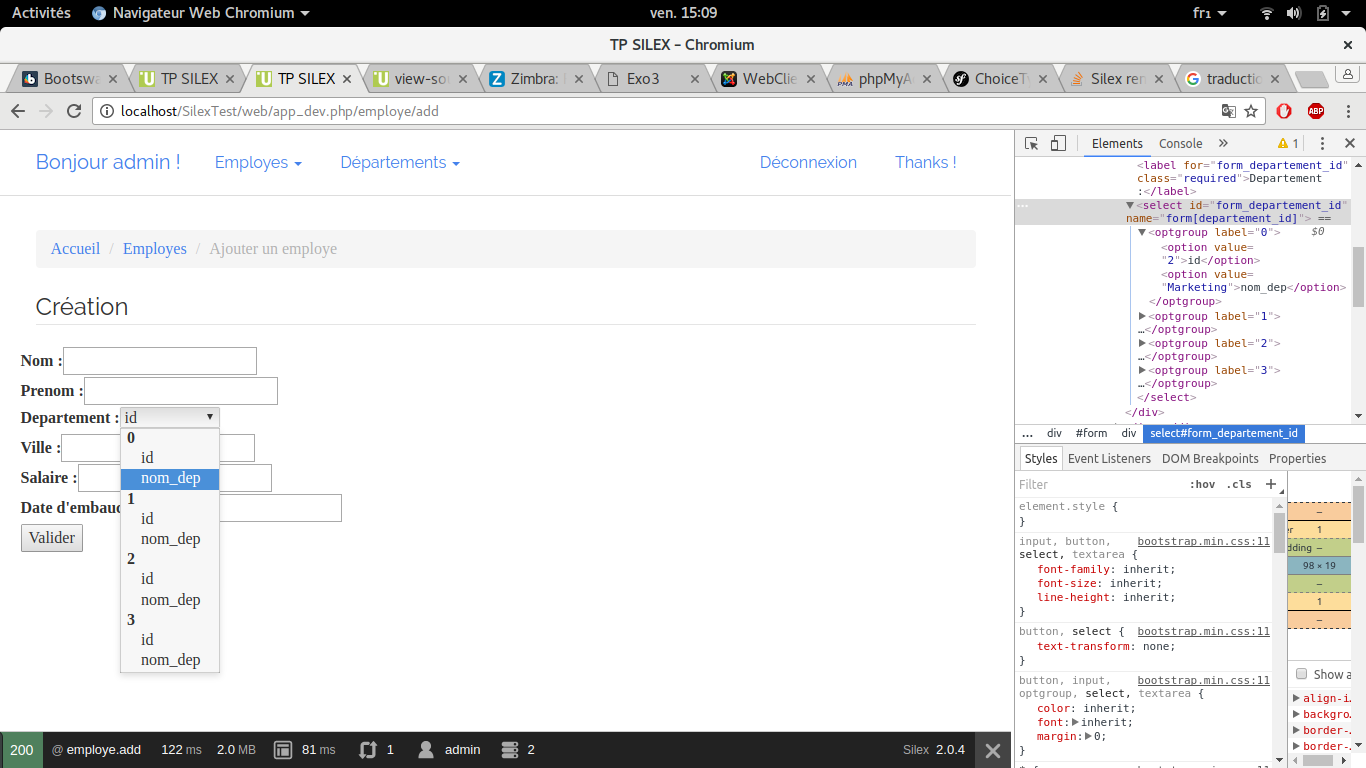Open Chromium's three-dot menu
This screenshot has height=768, width=1366.
pos(1348,111)
